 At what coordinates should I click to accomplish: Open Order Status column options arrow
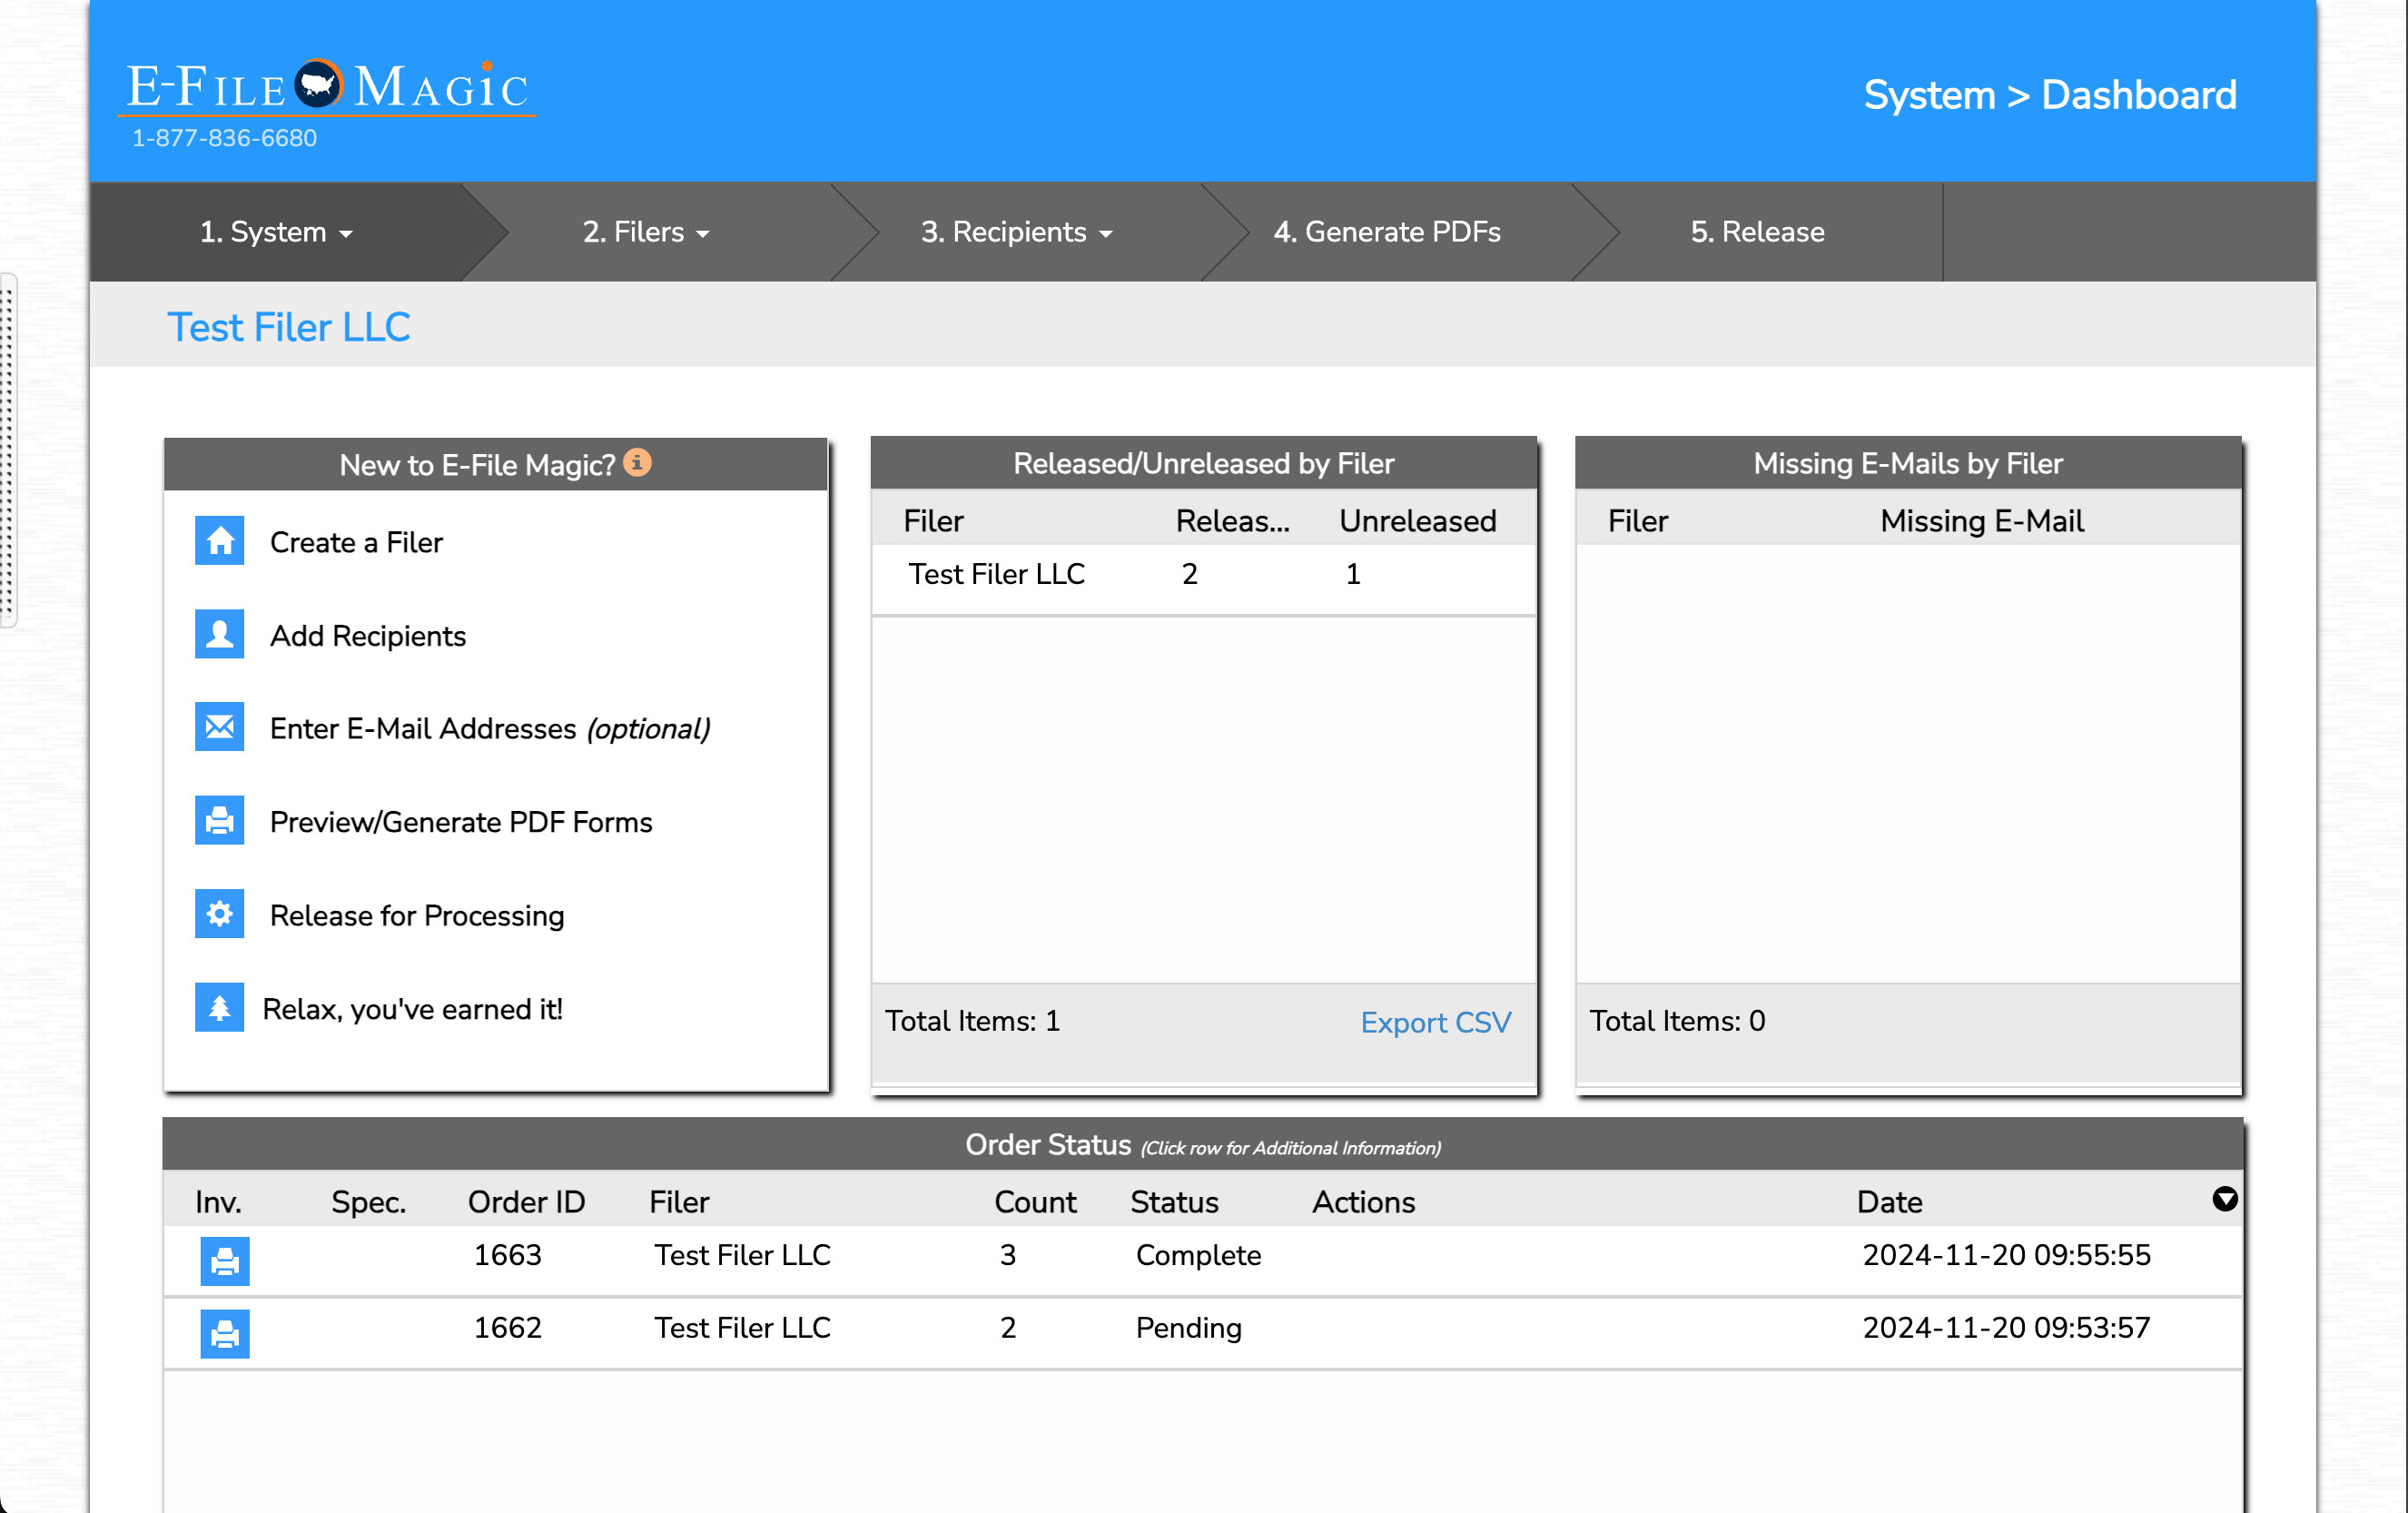click(2224, 1199)
